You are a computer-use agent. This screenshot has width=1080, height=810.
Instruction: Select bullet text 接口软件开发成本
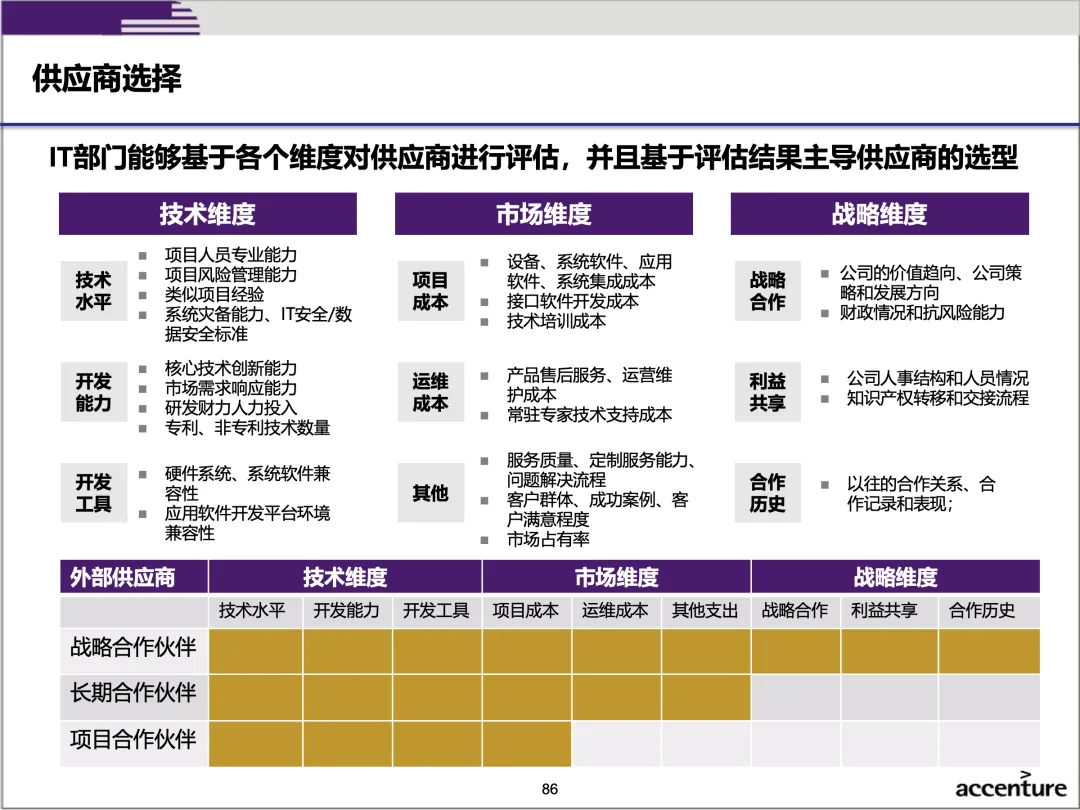point(572,302)
